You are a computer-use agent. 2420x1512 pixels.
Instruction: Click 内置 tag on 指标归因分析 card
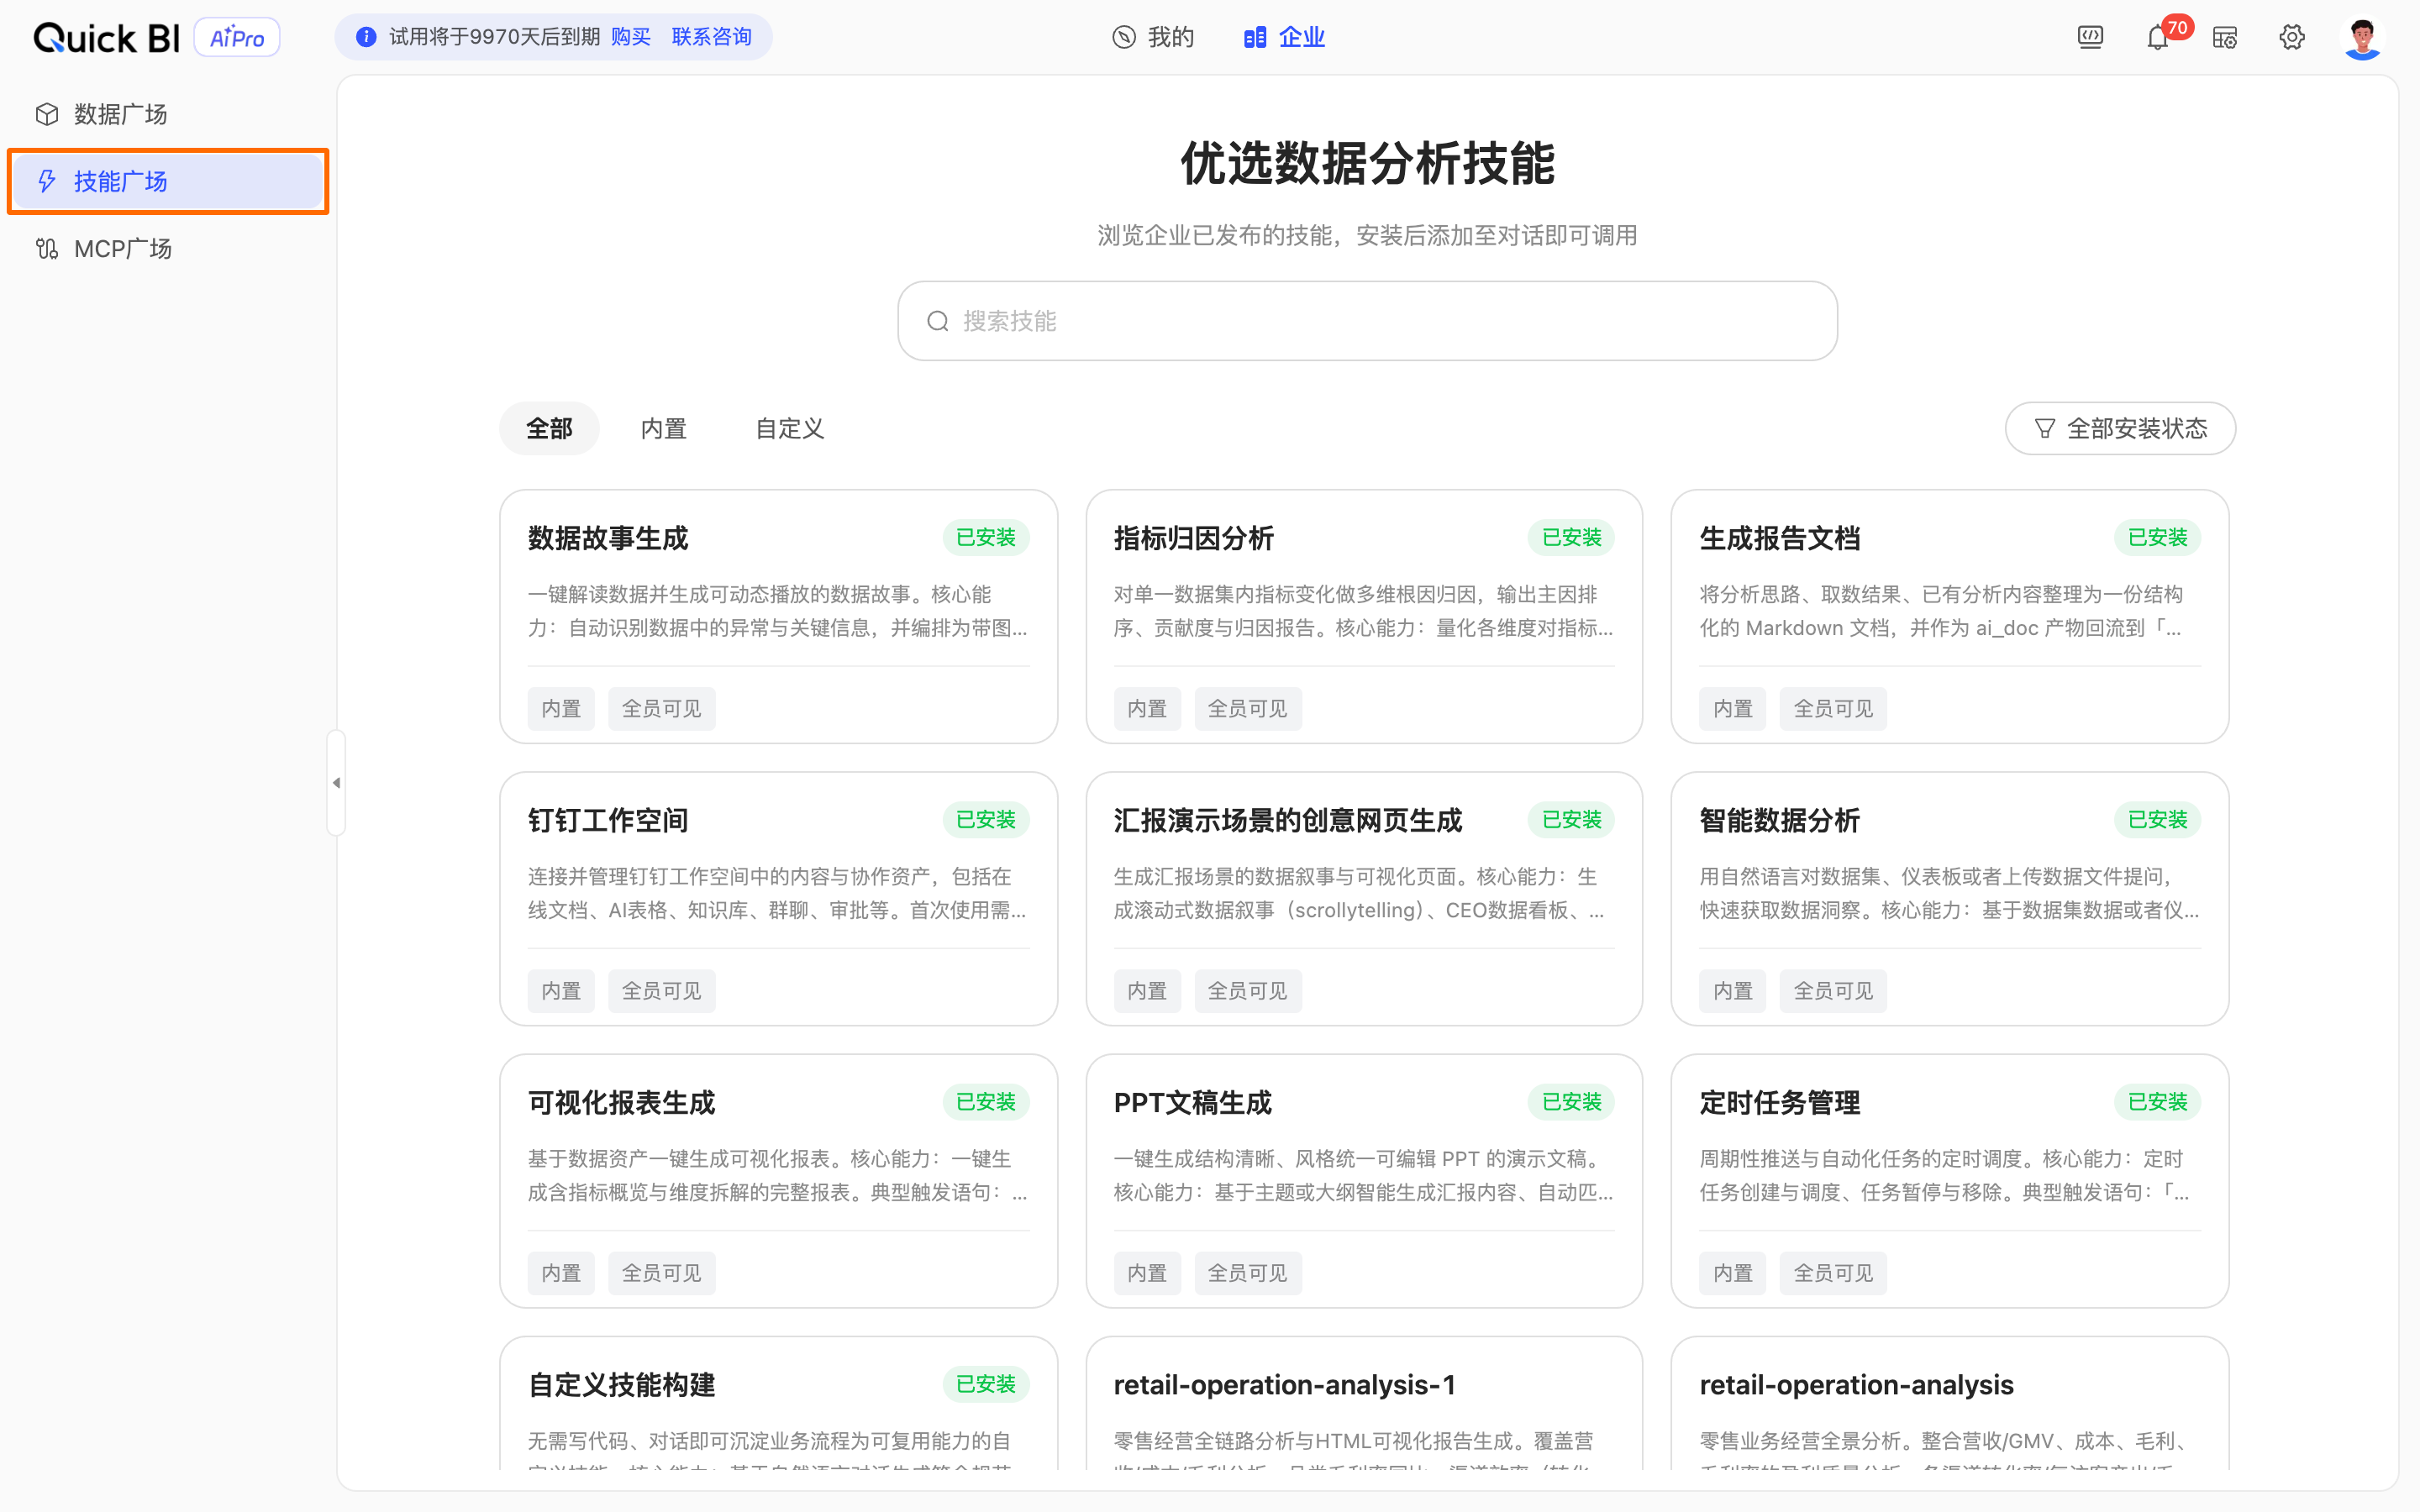point(1147,709)
